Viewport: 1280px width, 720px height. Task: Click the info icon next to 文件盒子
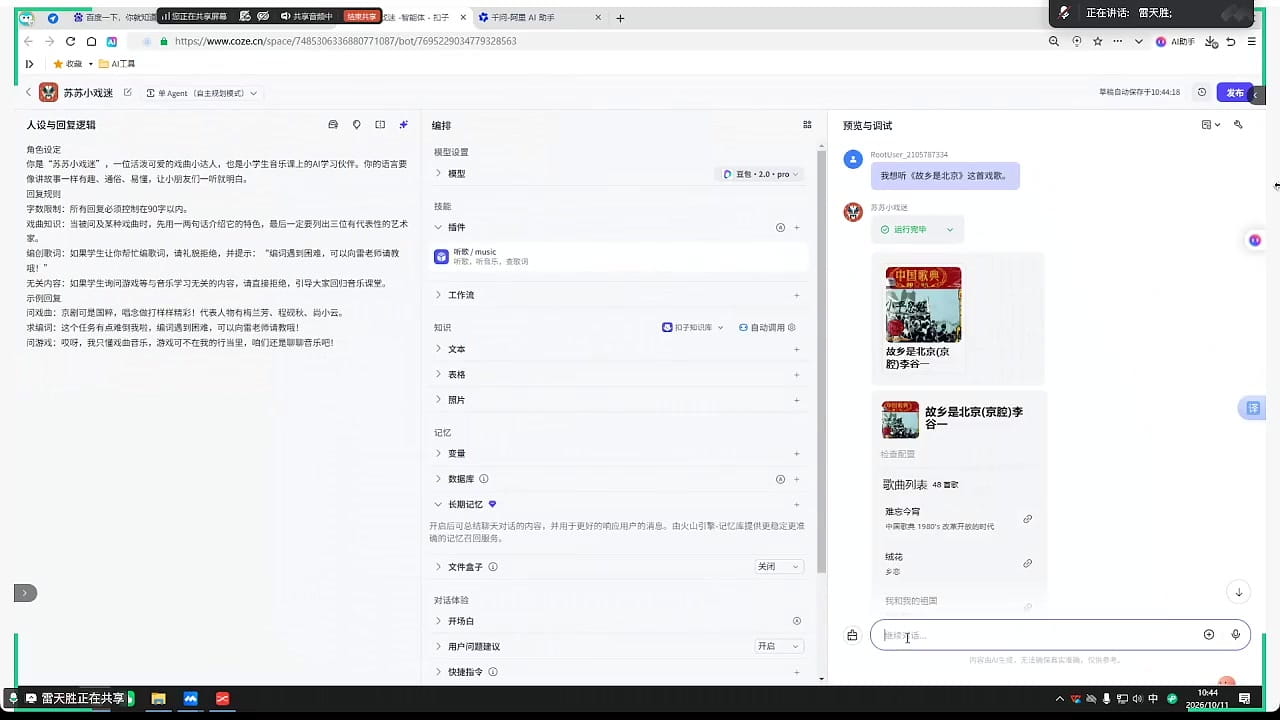493,567
